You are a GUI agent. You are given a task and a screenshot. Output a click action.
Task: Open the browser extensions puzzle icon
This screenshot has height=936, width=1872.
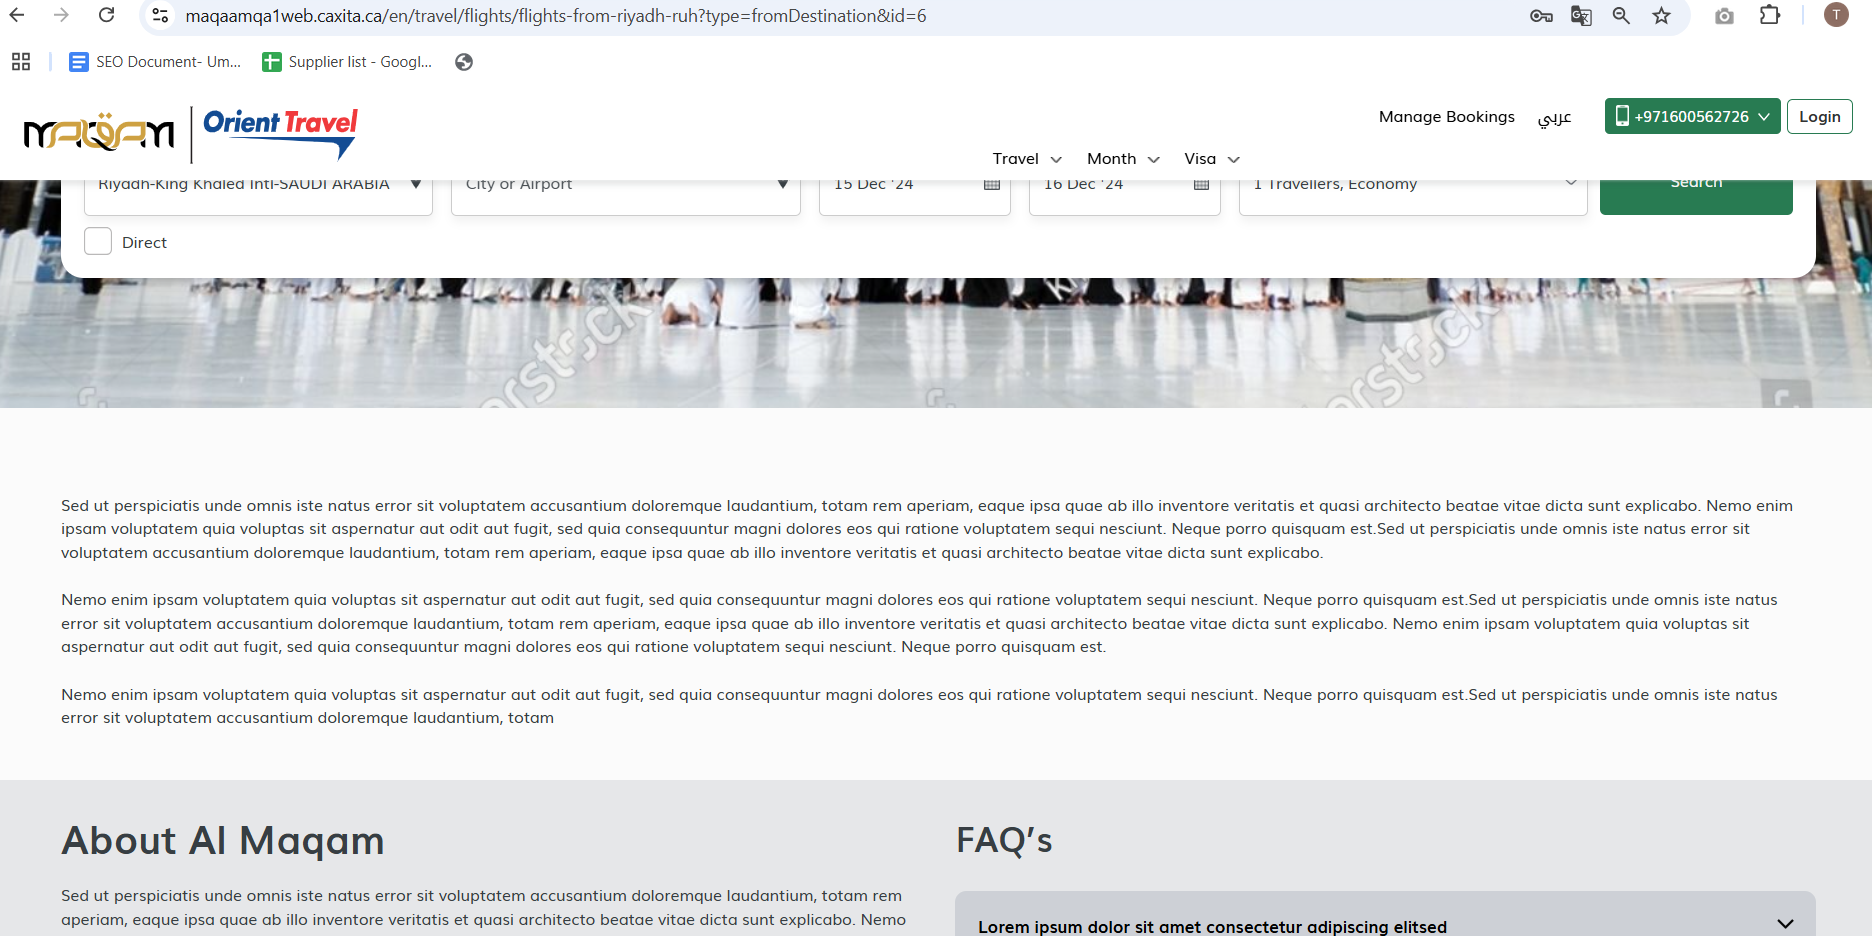[1770, 16]
